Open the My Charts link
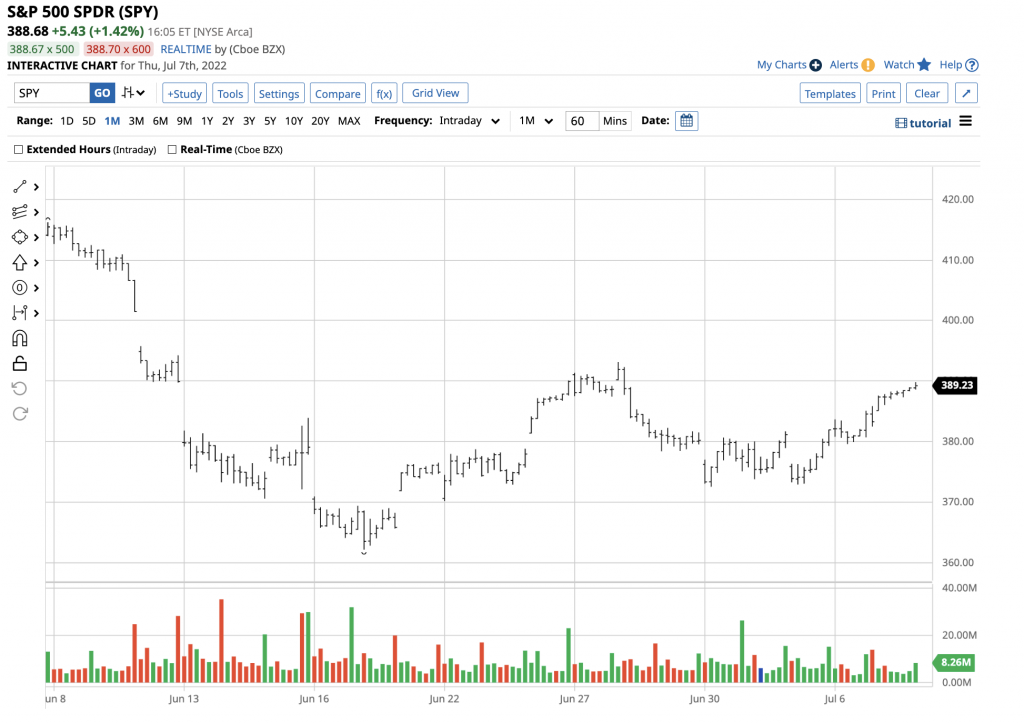This screenshot has width=1024, height=723. pyautogui.click(x=781, y=65)
